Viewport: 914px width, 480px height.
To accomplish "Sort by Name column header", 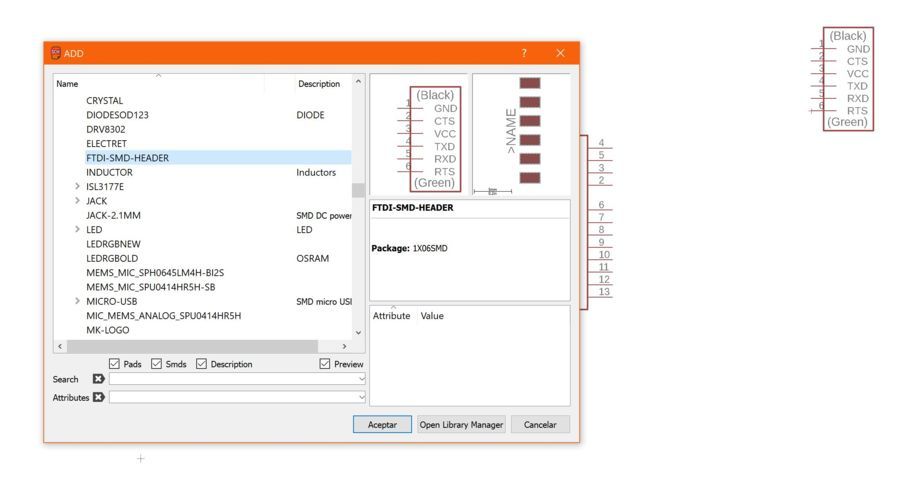I will (67, 84).
